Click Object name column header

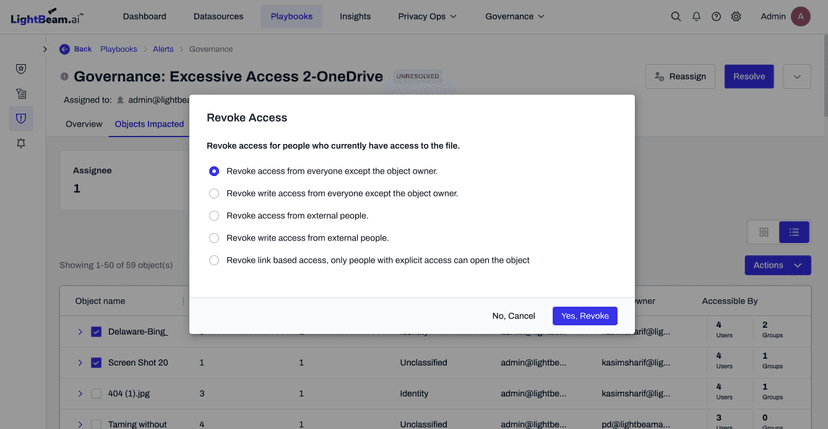100,301
